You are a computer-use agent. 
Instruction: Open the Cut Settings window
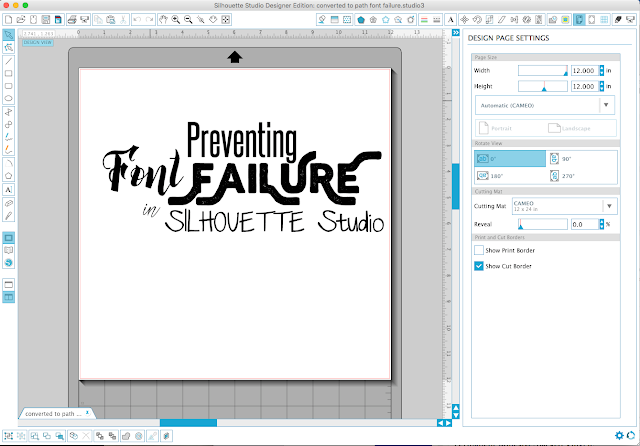618,20
